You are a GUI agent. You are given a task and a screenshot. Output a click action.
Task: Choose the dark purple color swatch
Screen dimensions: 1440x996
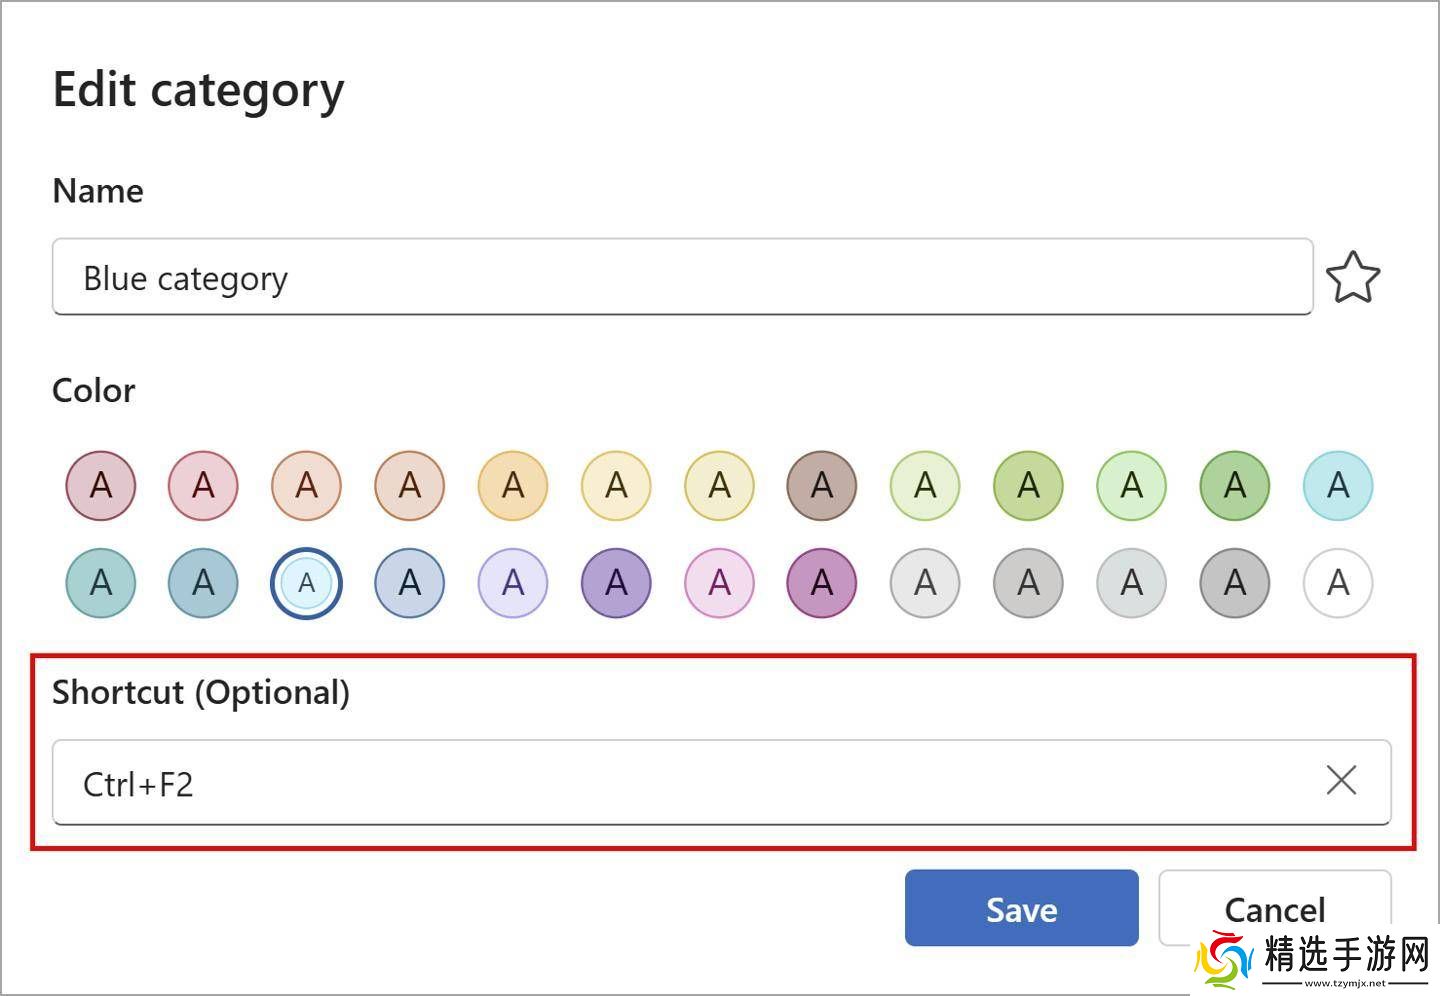click(616, 583)
